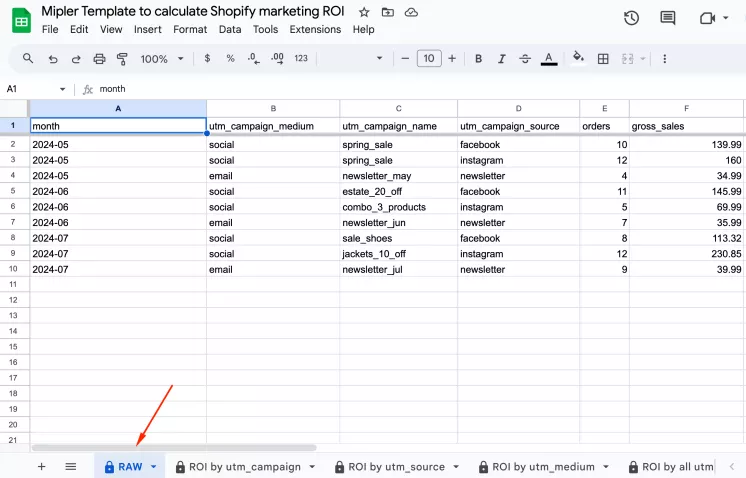The image size is (746, 478).
Task: Star this spreadsheet document
Action: pyautogui.click(x=364, y=12)
